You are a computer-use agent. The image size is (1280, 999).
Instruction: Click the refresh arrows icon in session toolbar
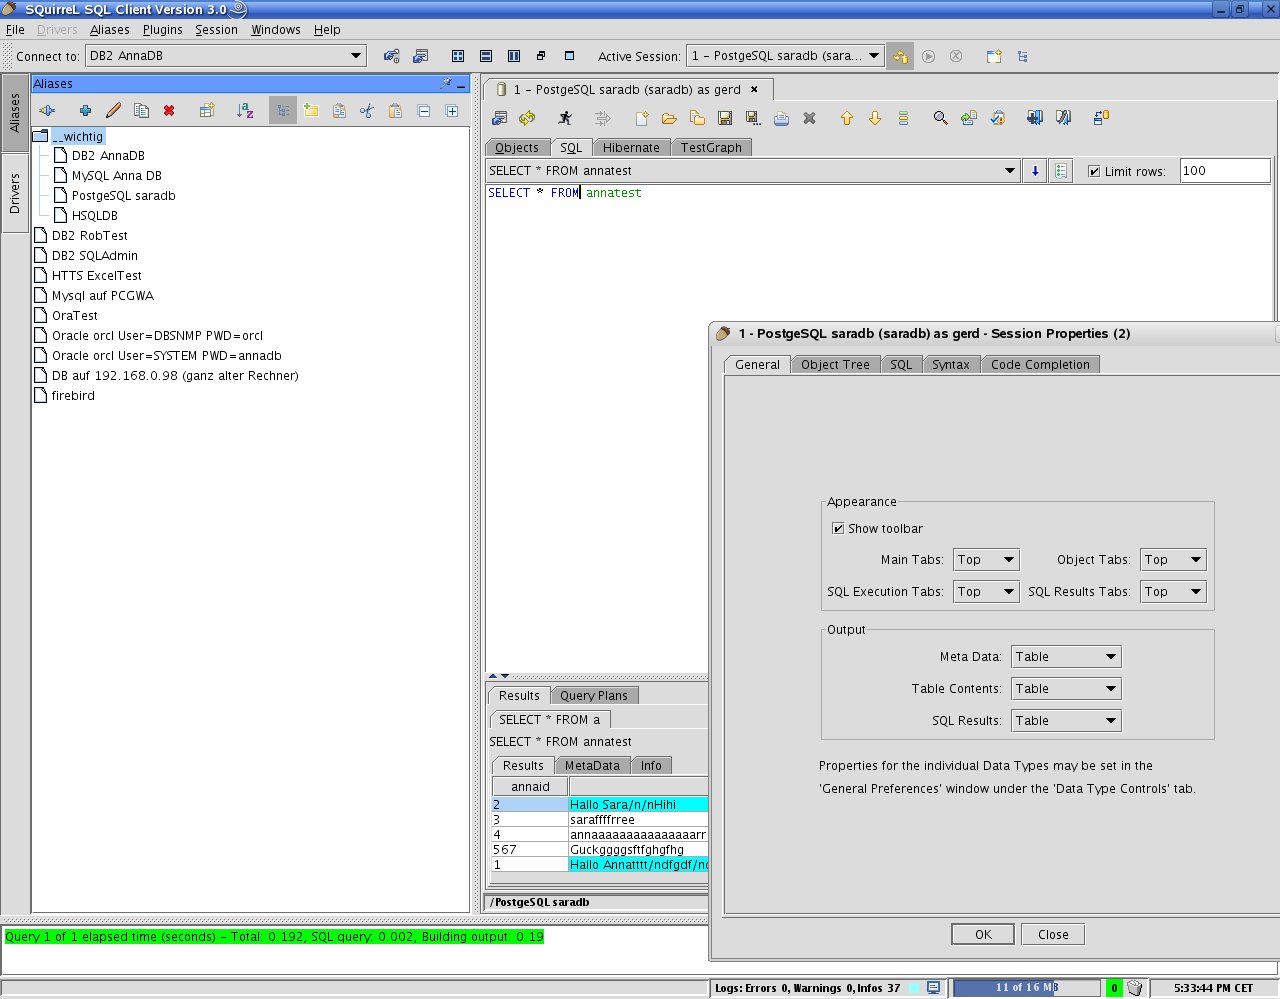(x=527, y=118)
